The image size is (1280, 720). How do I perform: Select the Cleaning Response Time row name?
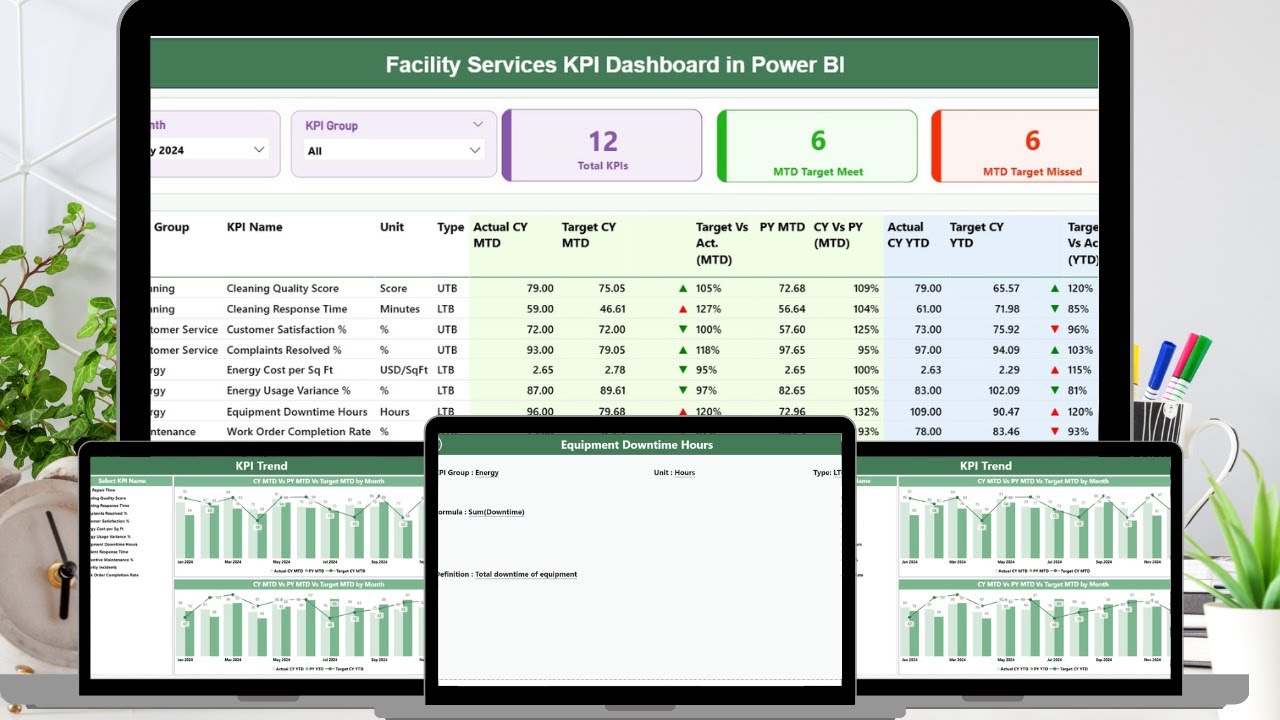287,309
